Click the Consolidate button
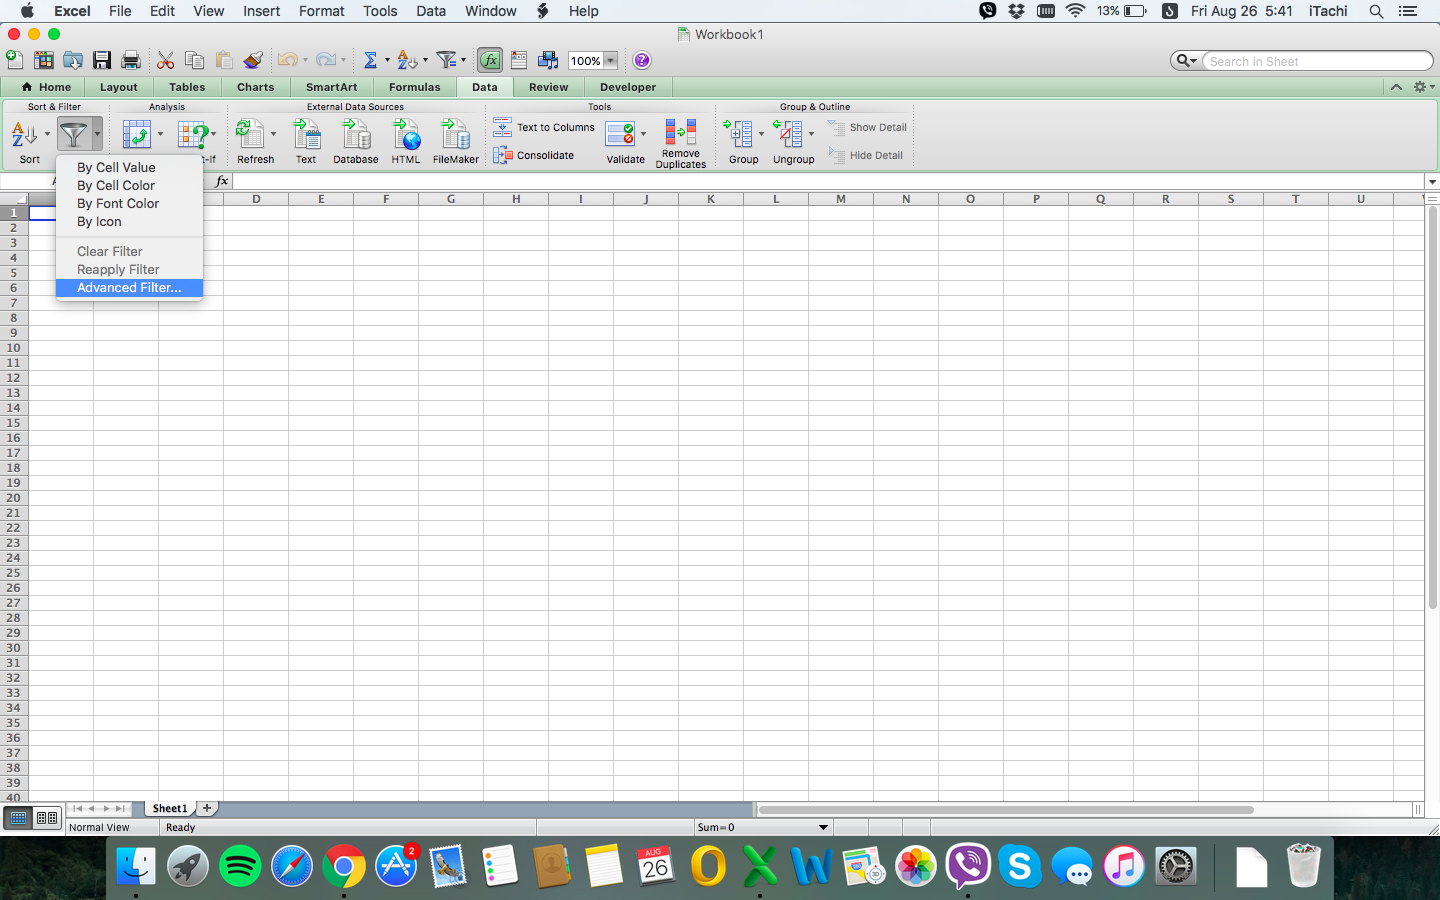 click(x=534, y=155)
